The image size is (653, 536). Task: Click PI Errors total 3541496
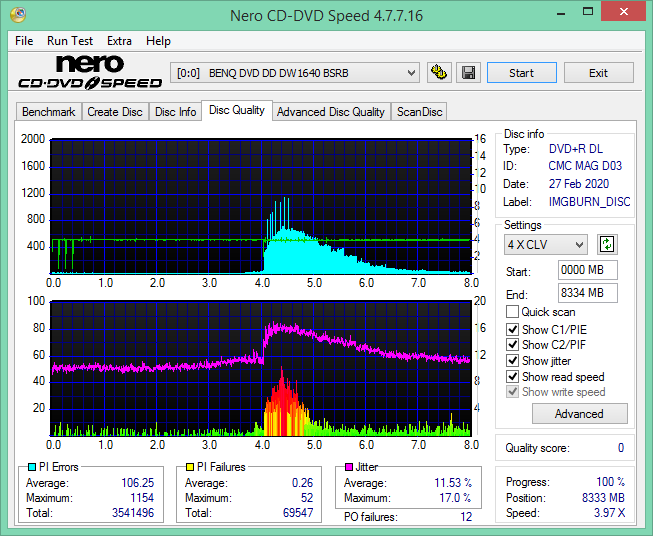(x=133, y=512)
